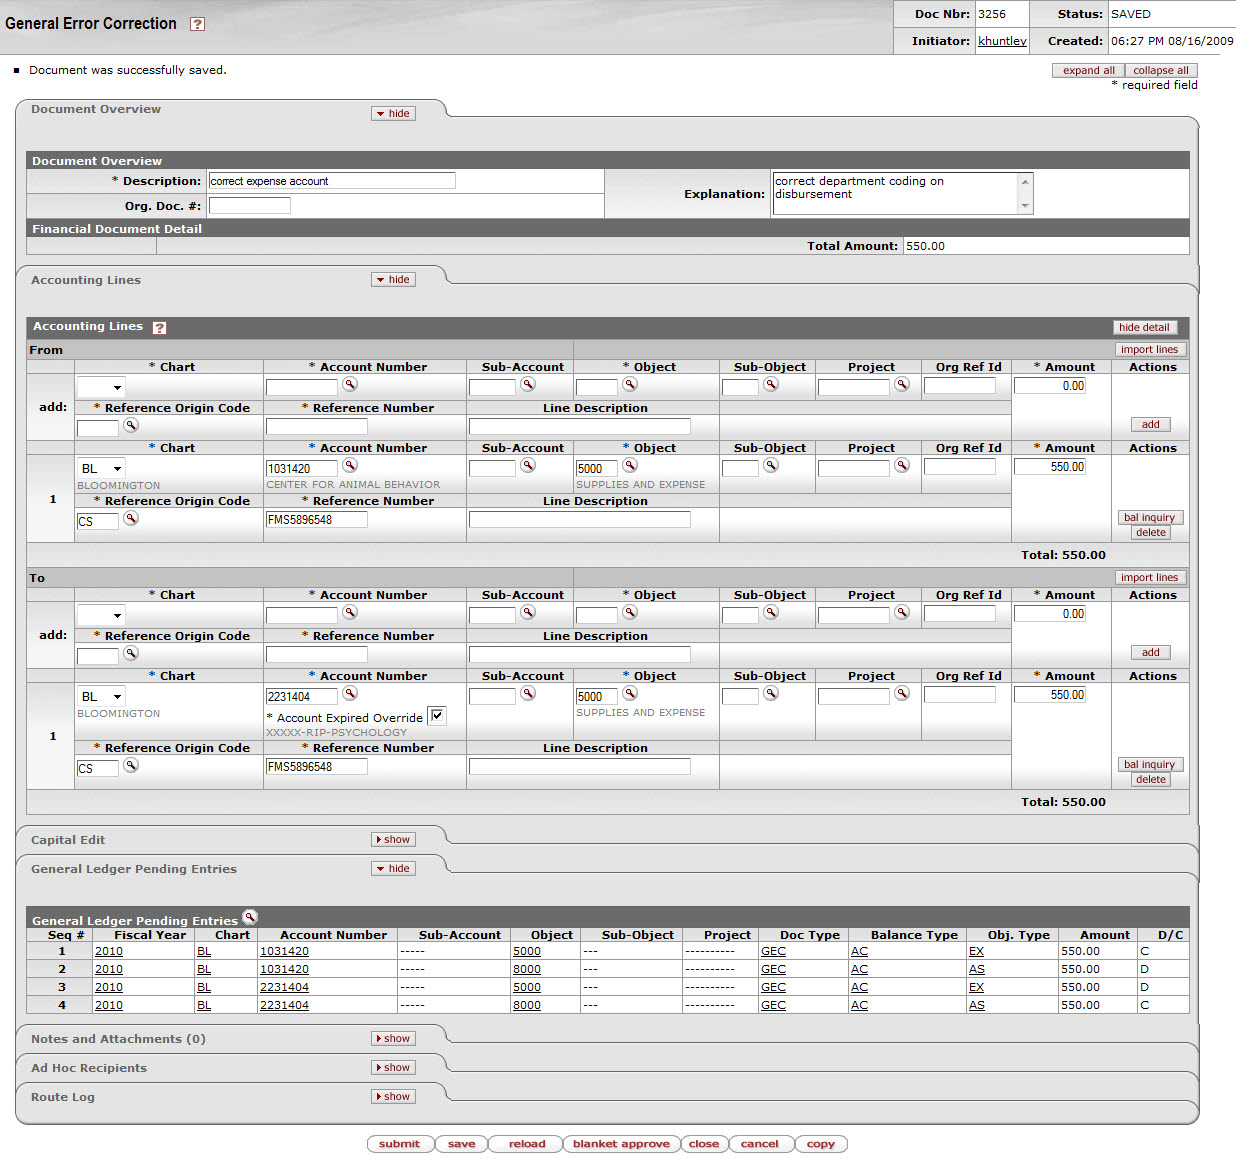Click blanket approve button
The width and height of the screenshot is (1236, 1159).
pos(621,1144)
